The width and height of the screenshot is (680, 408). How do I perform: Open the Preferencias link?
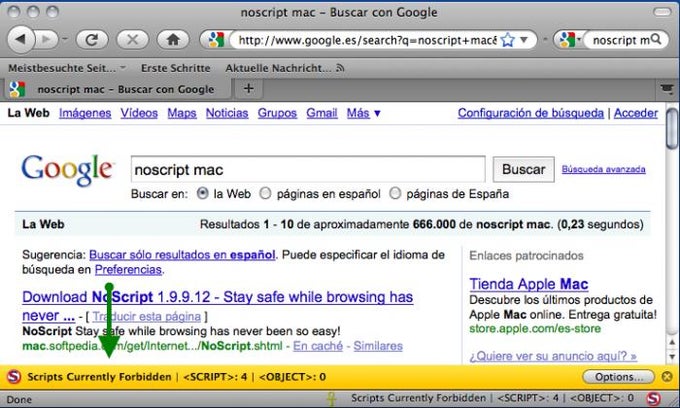(128, 270)
